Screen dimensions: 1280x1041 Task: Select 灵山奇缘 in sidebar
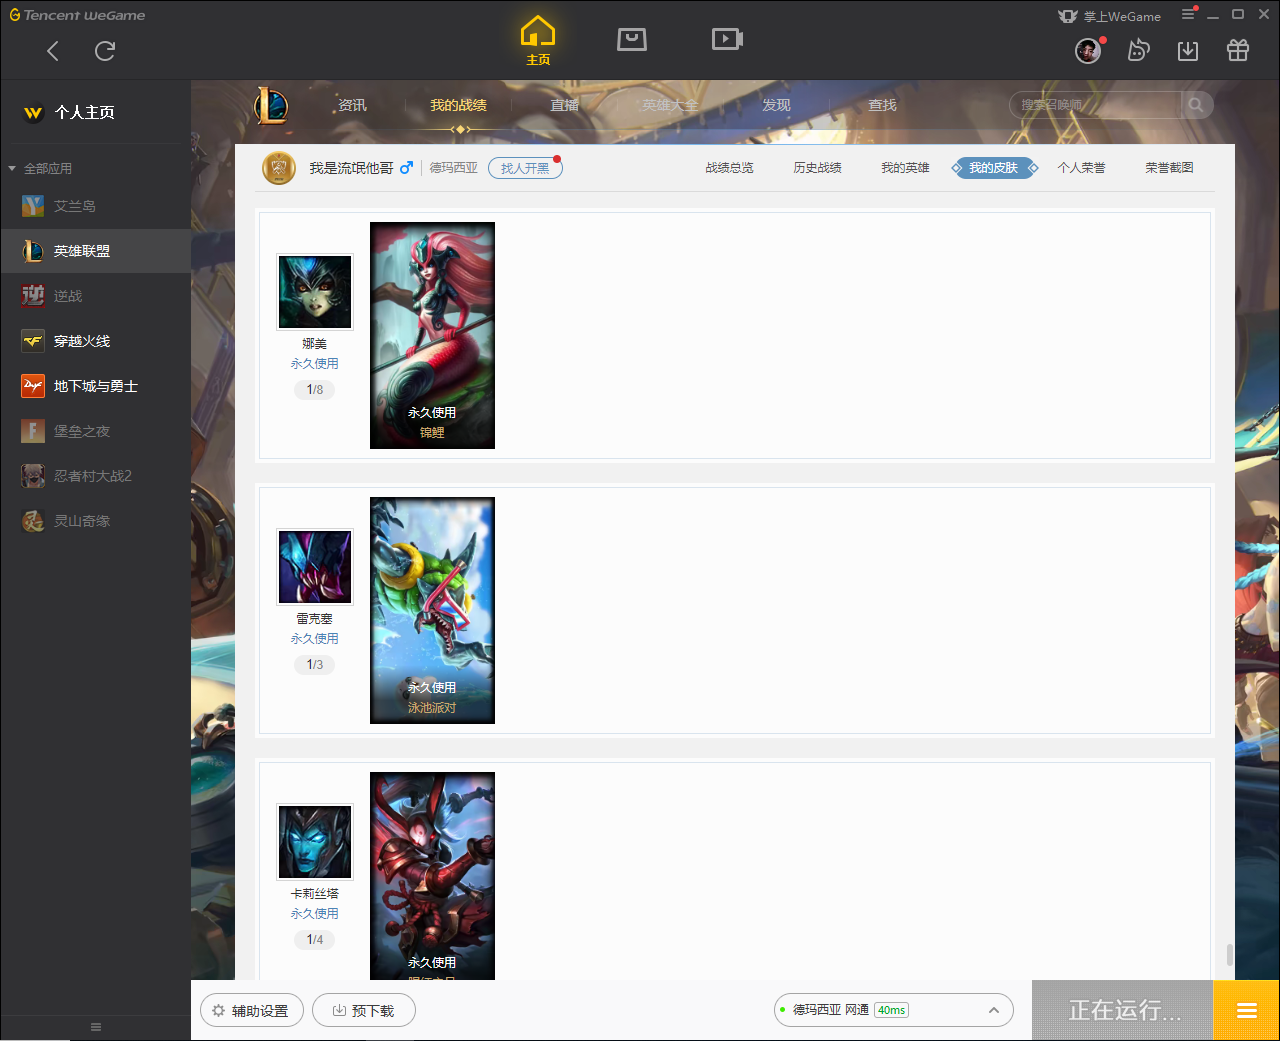95,521
